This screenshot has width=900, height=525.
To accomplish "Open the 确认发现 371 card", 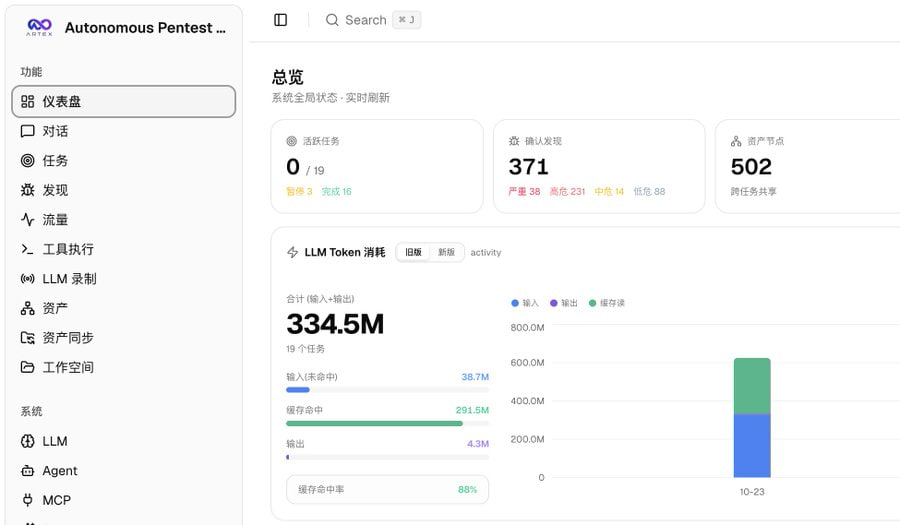I will 599,166.
